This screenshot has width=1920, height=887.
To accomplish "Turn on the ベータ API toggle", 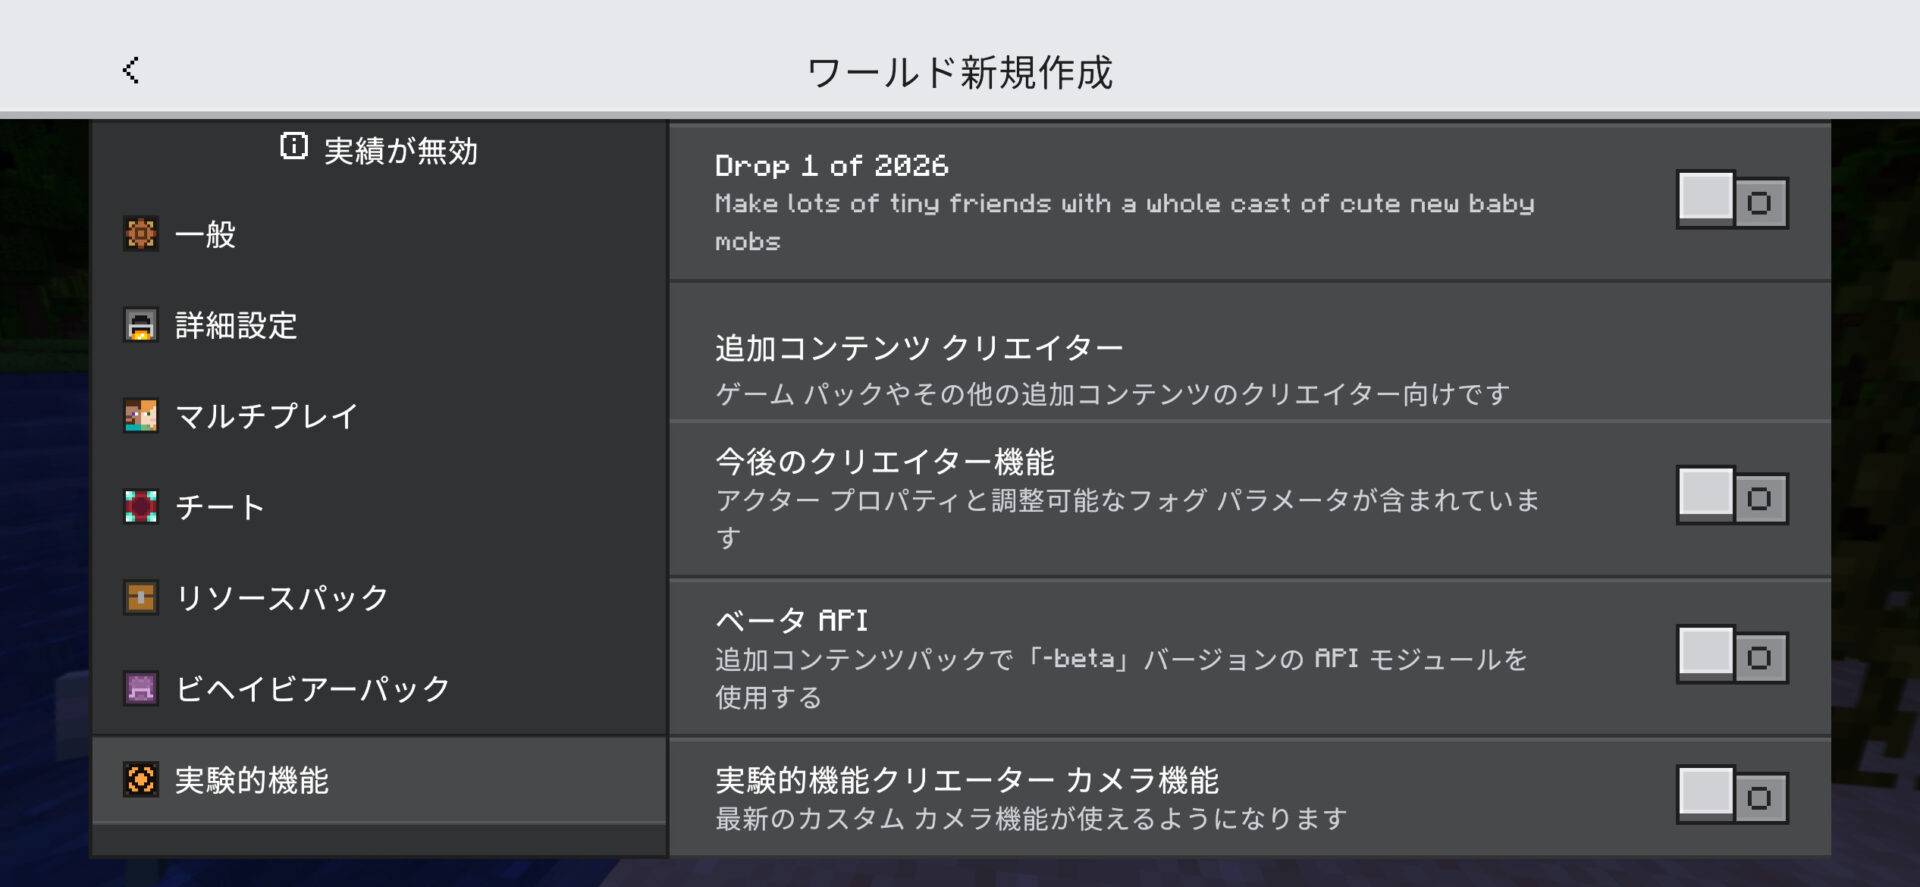I will pos(1732,656).
